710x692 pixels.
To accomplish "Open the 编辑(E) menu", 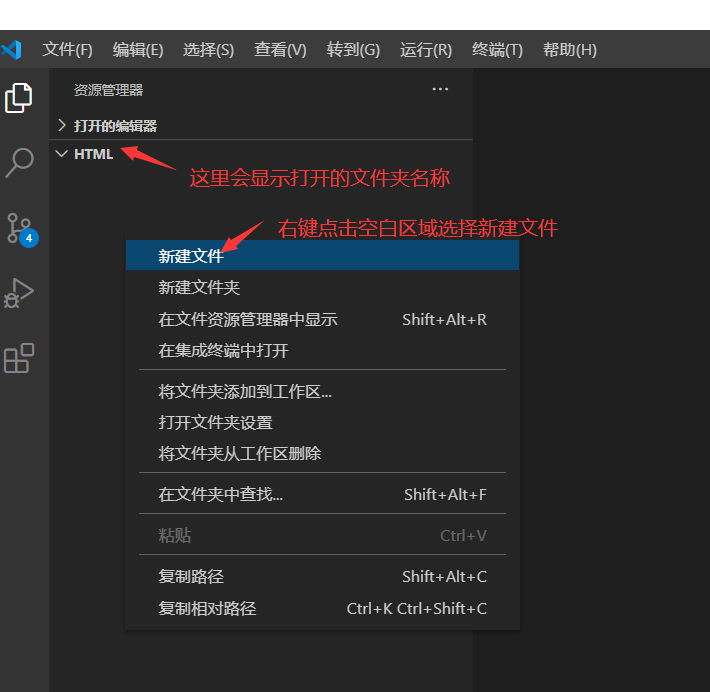I will [138, 50].
